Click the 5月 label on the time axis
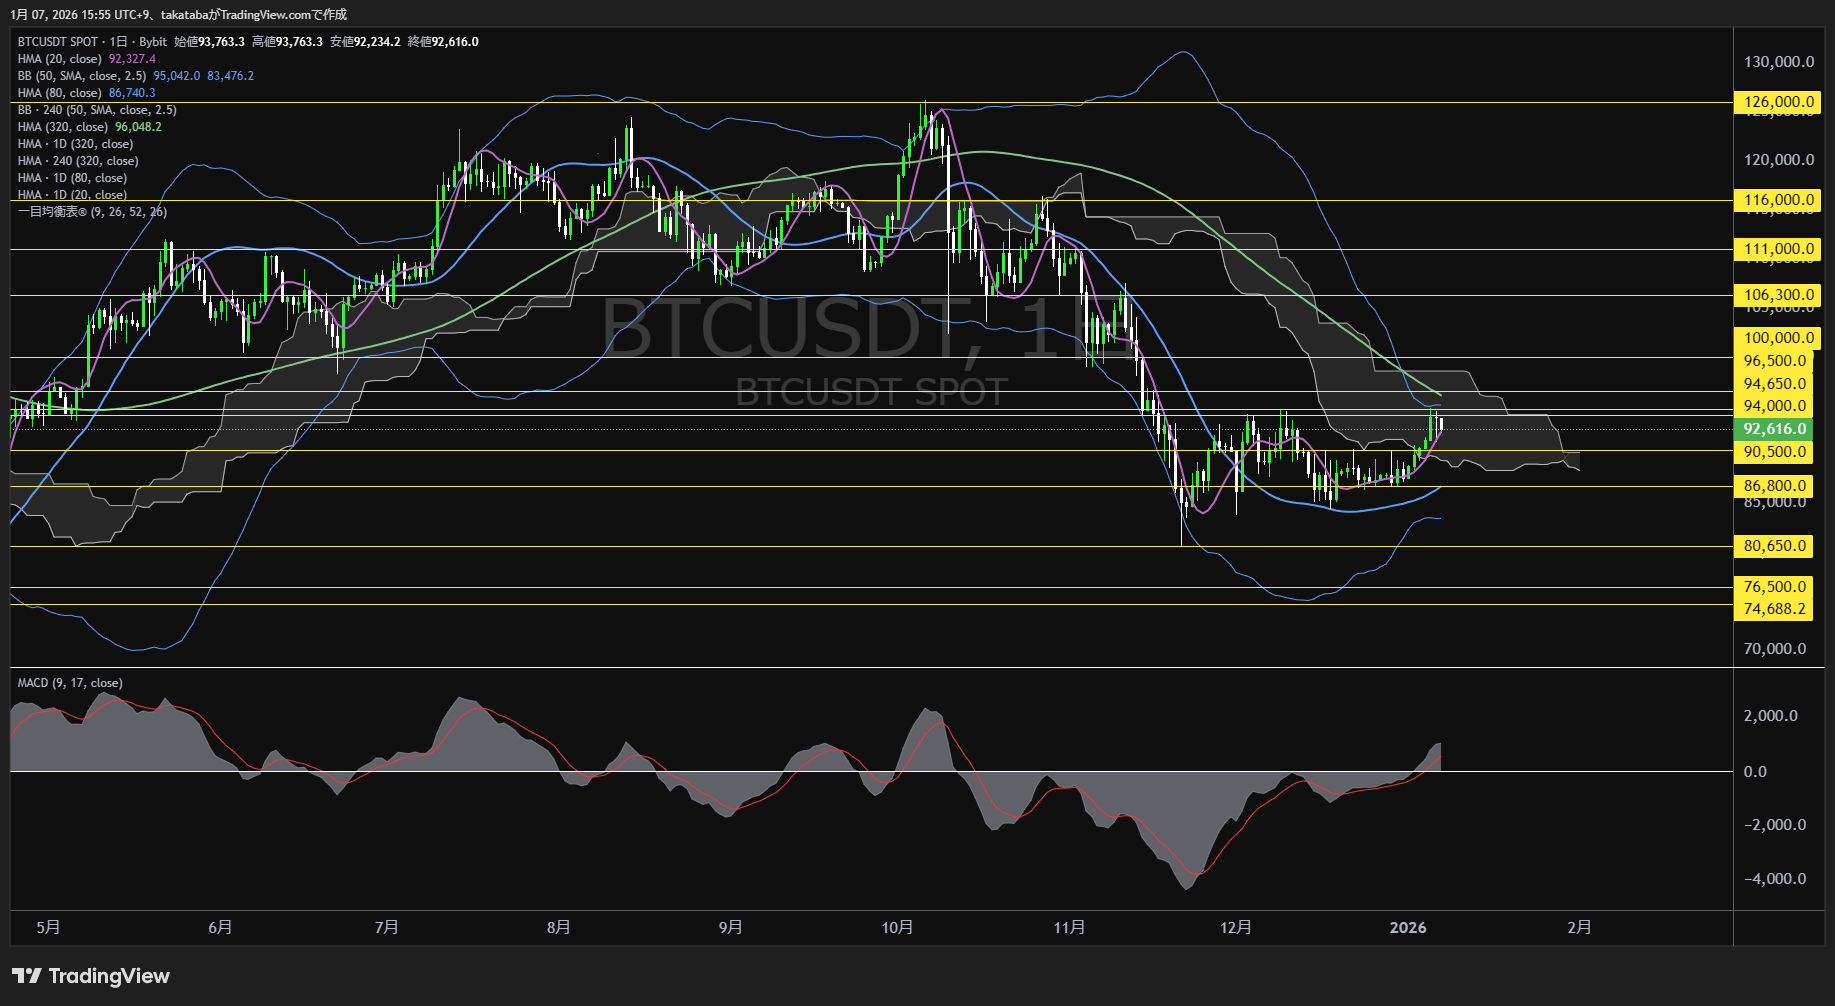This screenshot has width=1835, height=1006. [x=47, y=927]
